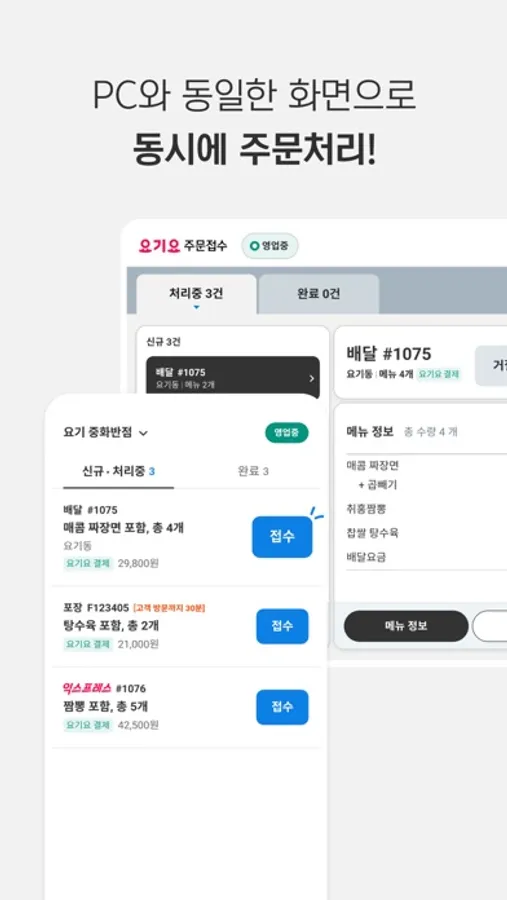
Task: Open the chevron on 배달 #1075 card
Action: (x=311, y=378)
